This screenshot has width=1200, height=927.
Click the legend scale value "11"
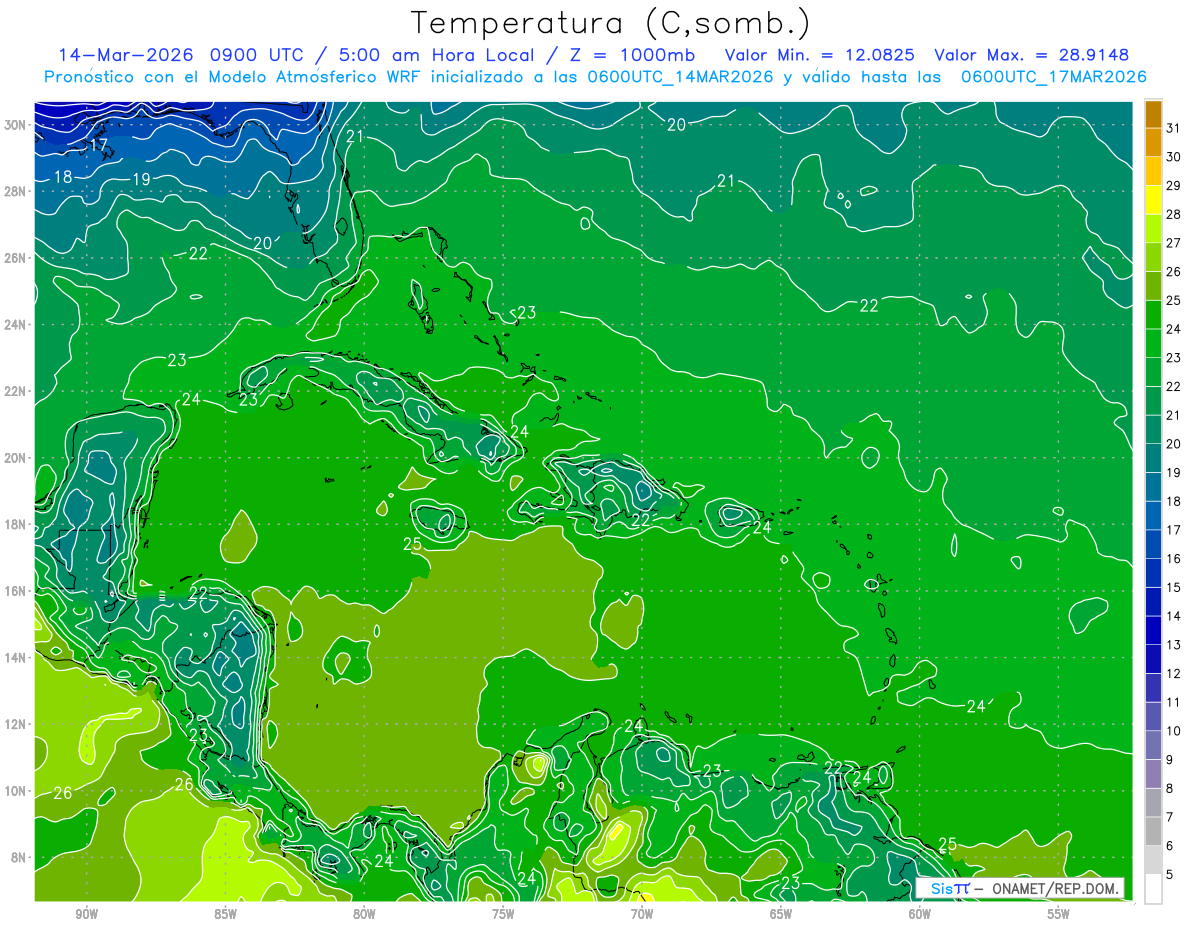pos(1175,703)
